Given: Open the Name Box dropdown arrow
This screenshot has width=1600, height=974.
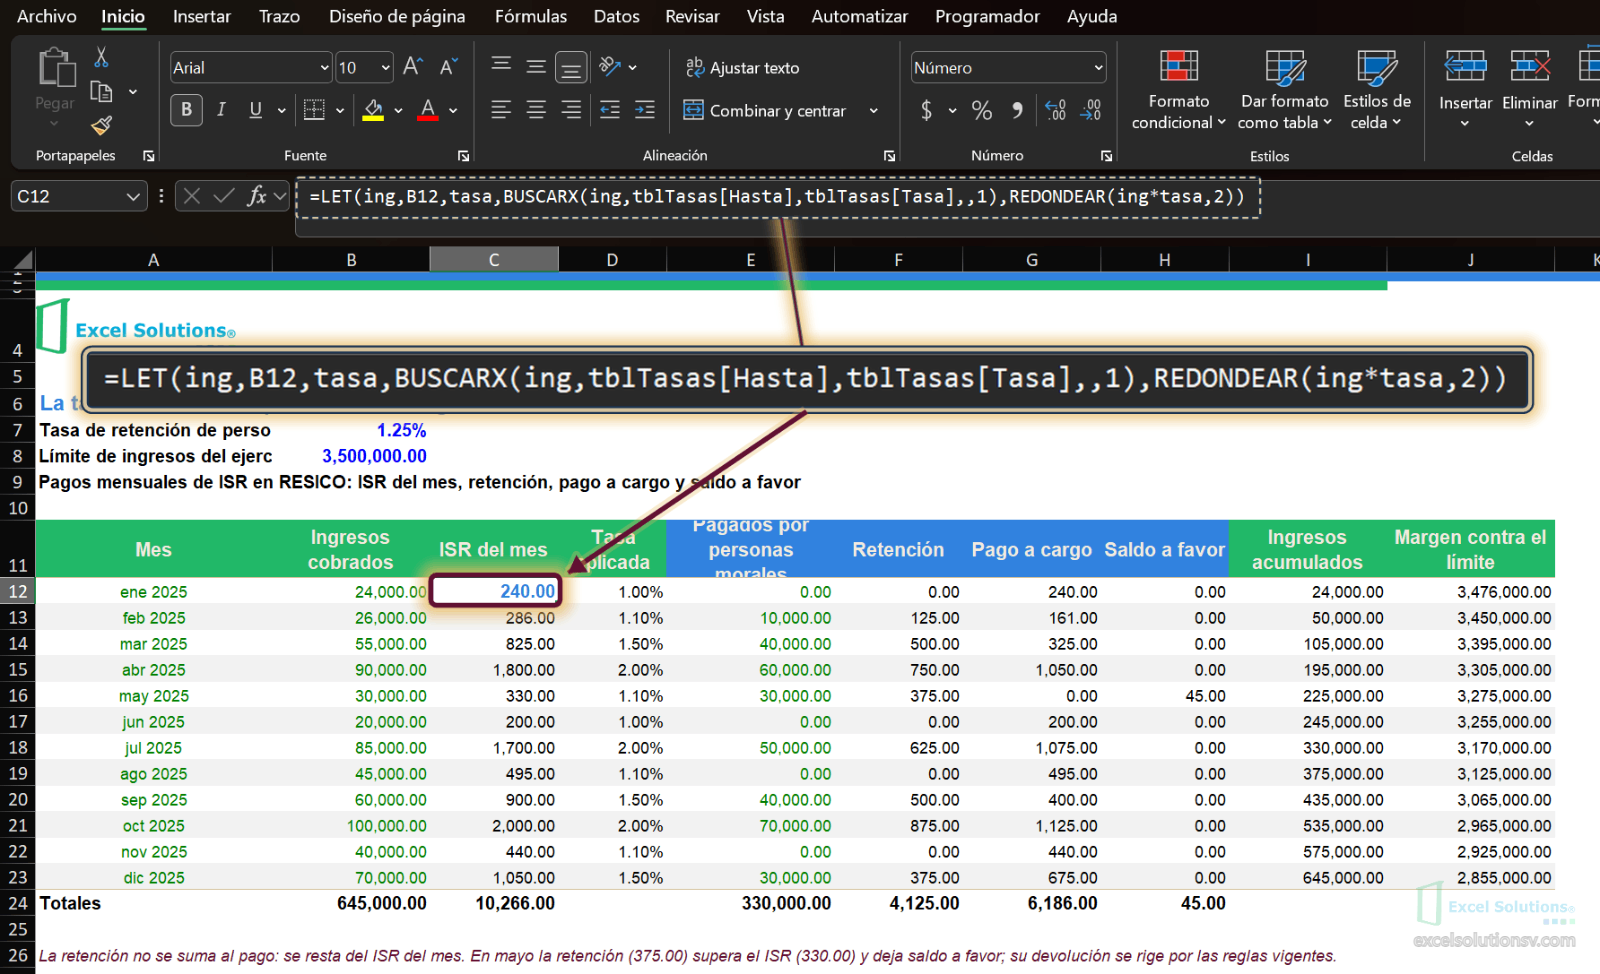Looking at the screenshot, I should coord(133,196).
